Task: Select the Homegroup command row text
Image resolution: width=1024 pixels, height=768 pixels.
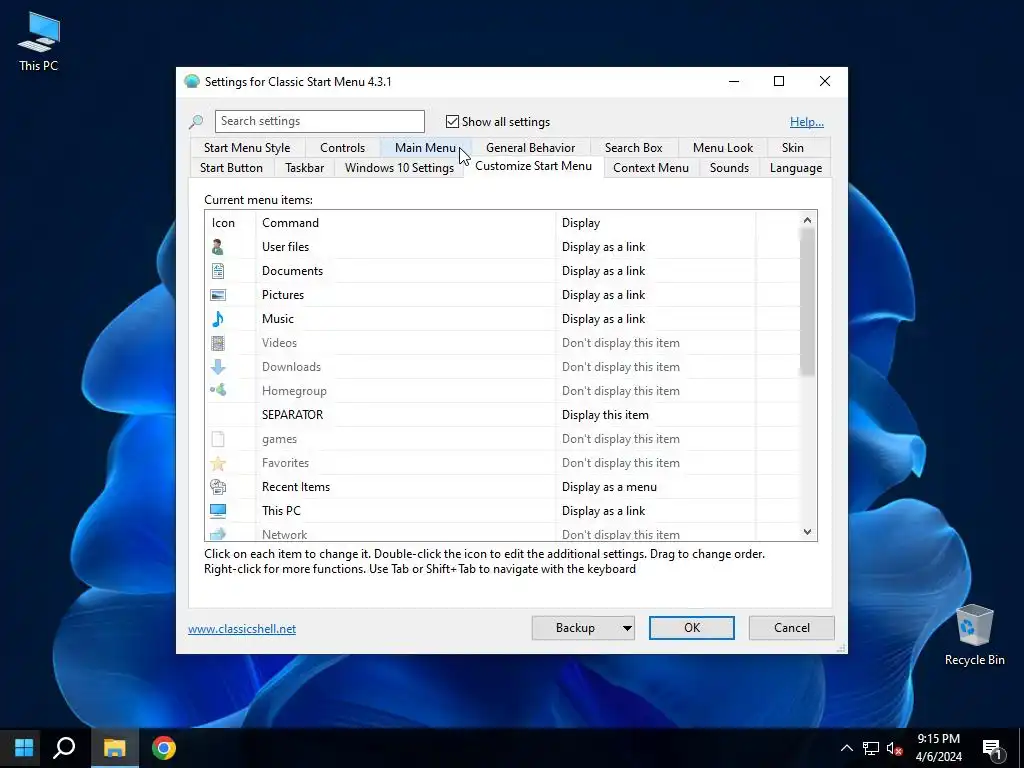Action: (294, 391)
